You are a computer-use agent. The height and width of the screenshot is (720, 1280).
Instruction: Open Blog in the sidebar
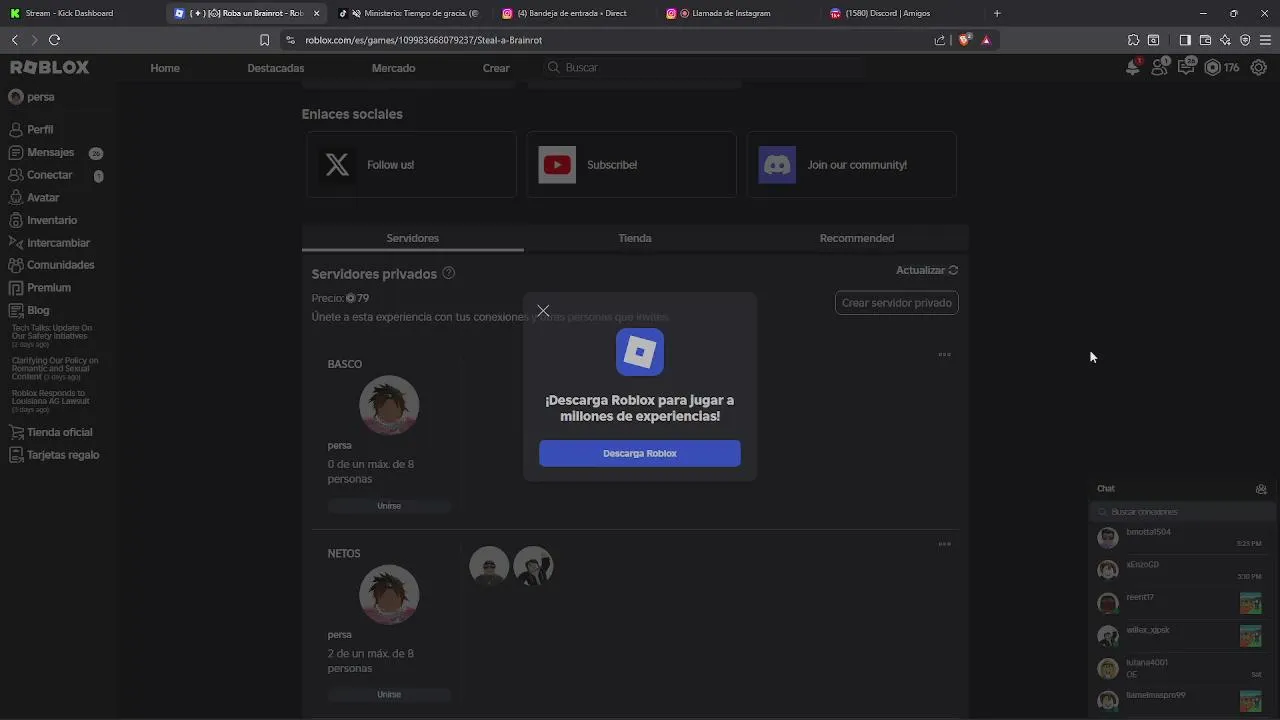(x=29, y=310)
